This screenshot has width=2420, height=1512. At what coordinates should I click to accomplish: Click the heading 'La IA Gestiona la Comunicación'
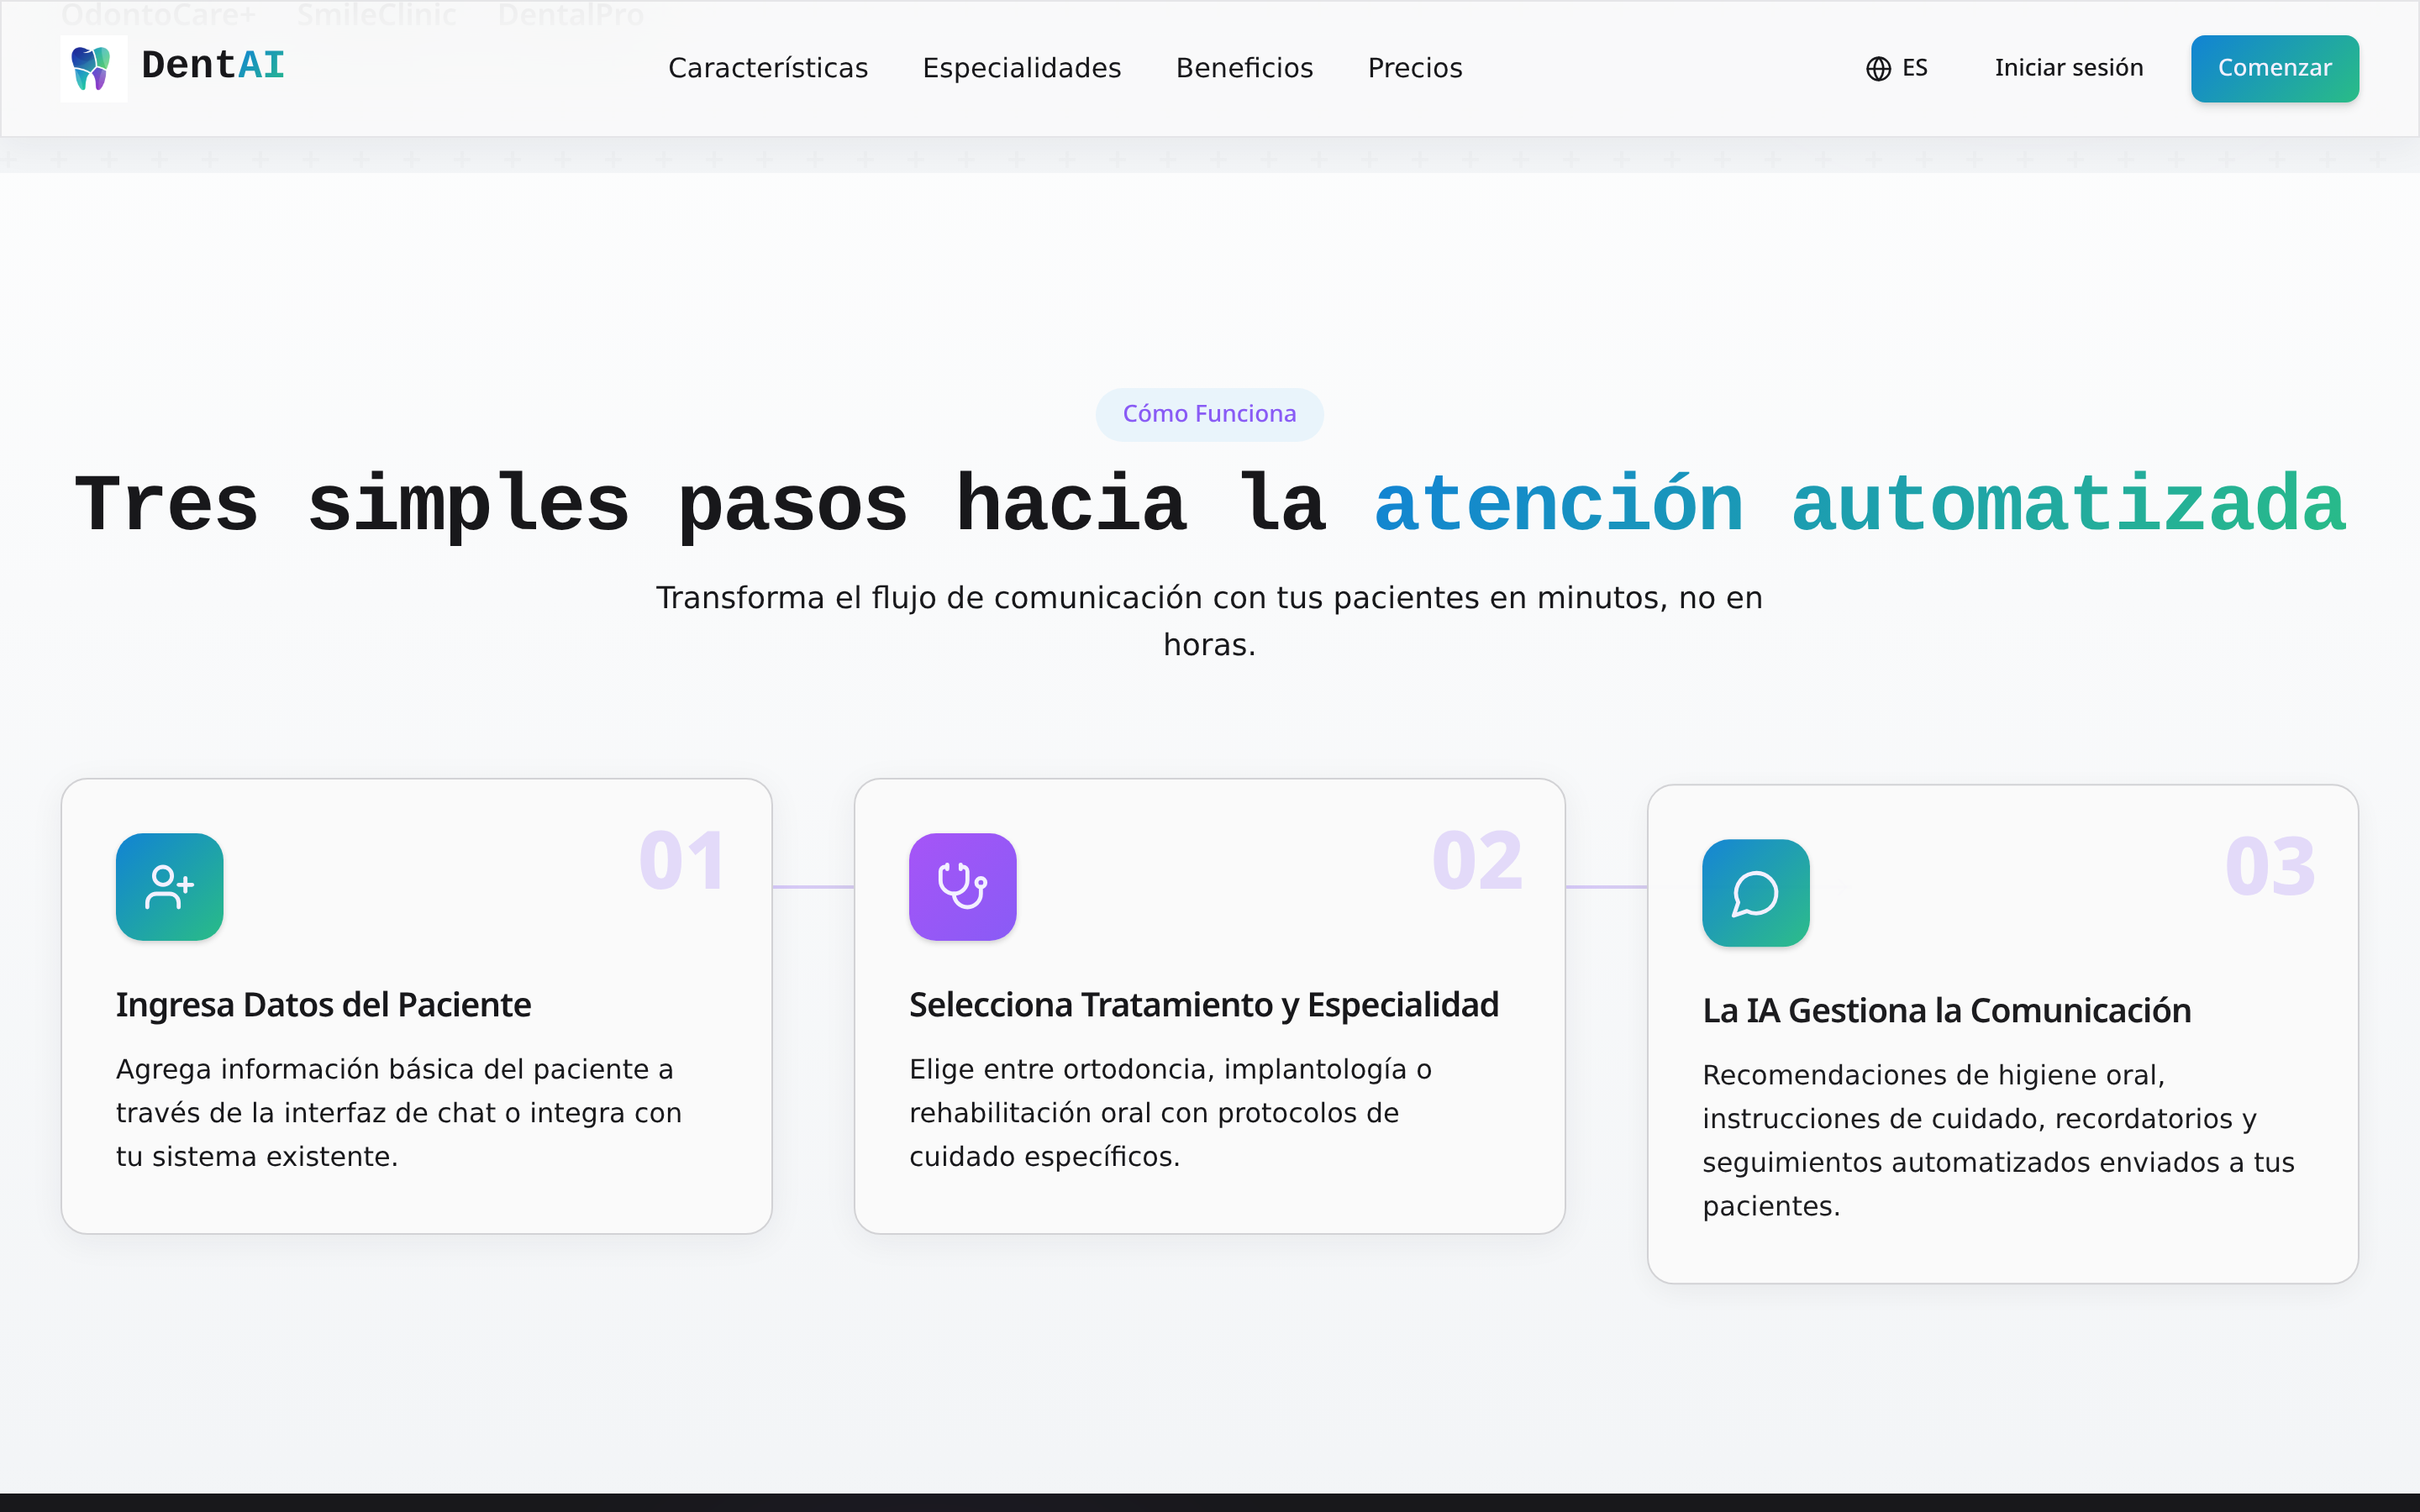coord(1946,1010)
